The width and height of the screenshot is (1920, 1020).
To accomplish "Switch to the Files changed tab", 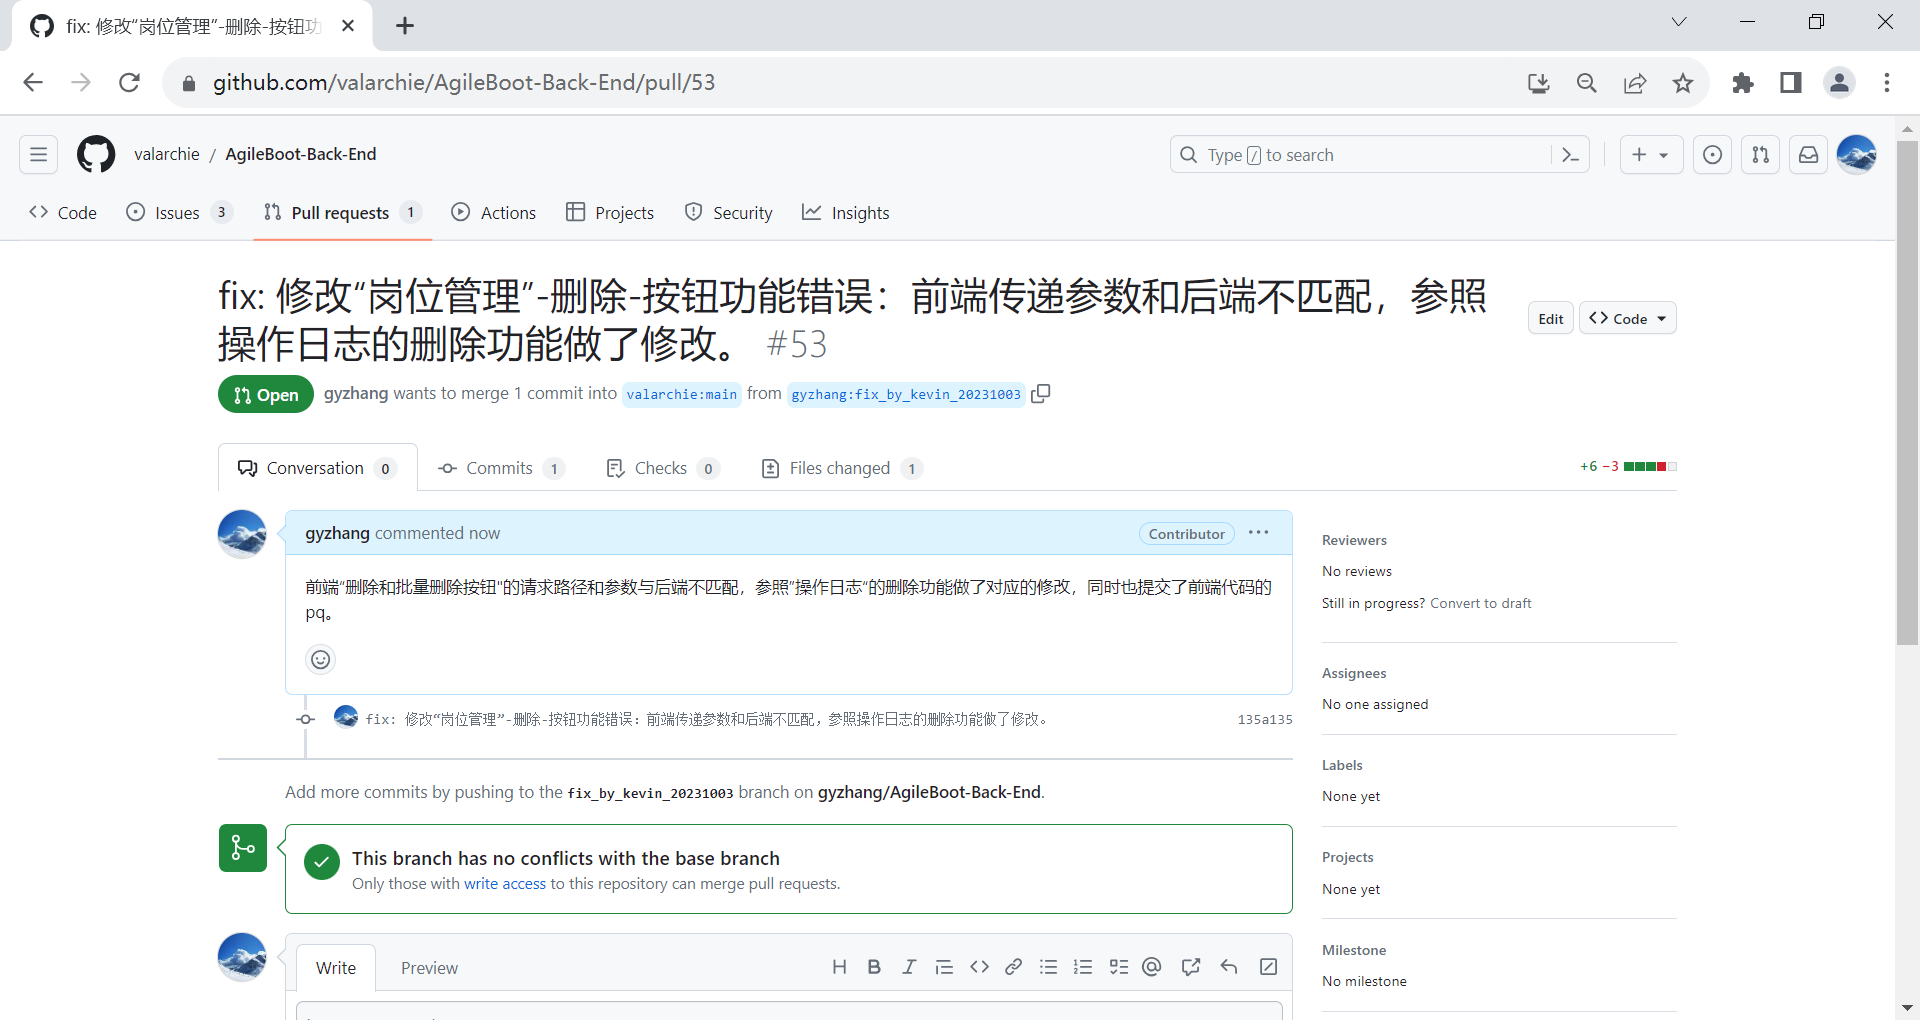I will tap(842, 468).
